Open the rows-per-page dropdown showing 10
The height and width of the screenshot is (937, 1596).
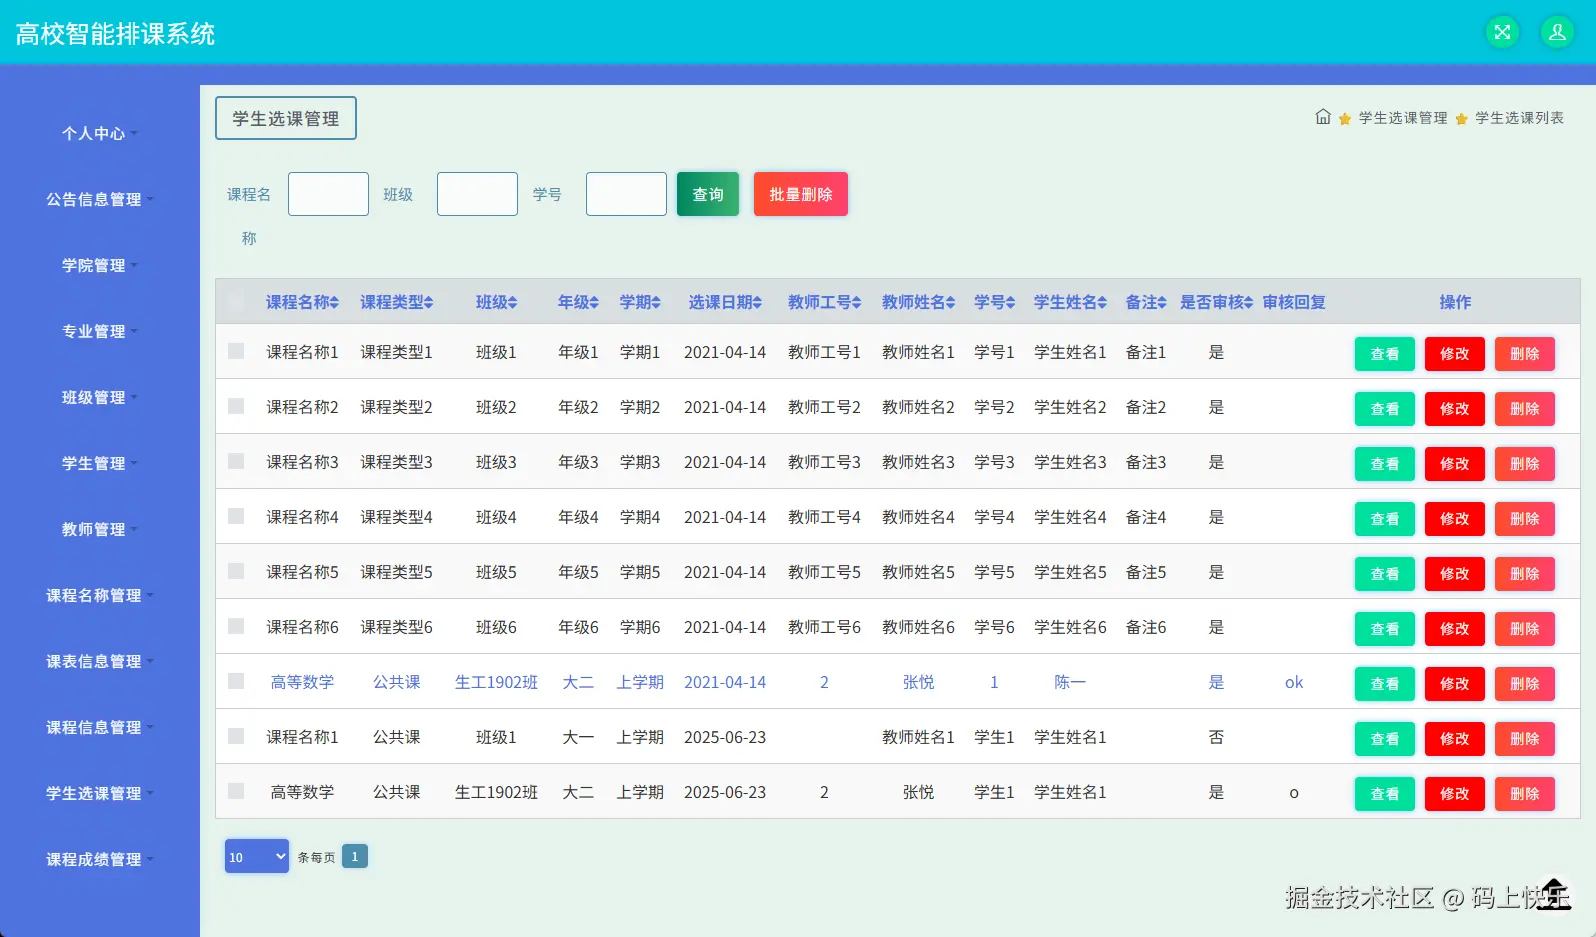pyautogui.click(x=257, y=856)
